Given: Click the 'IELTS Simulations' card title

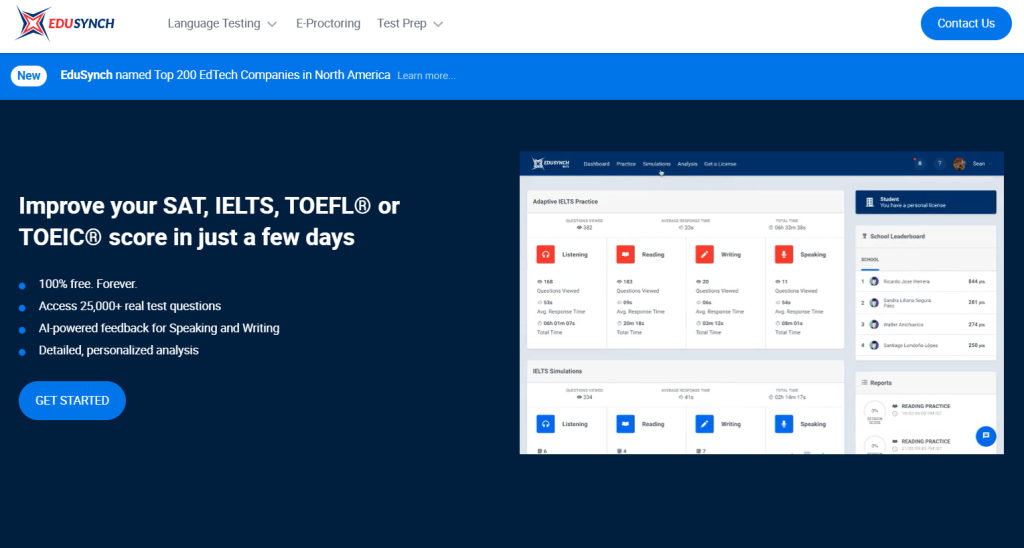Looking at the screenshot, I should 557,371.
